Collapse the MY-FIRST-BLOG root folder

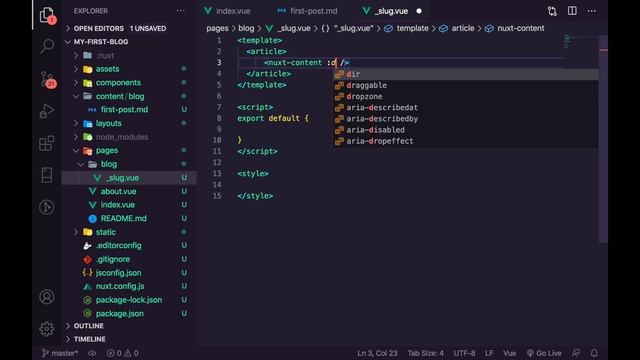(97, 42)
